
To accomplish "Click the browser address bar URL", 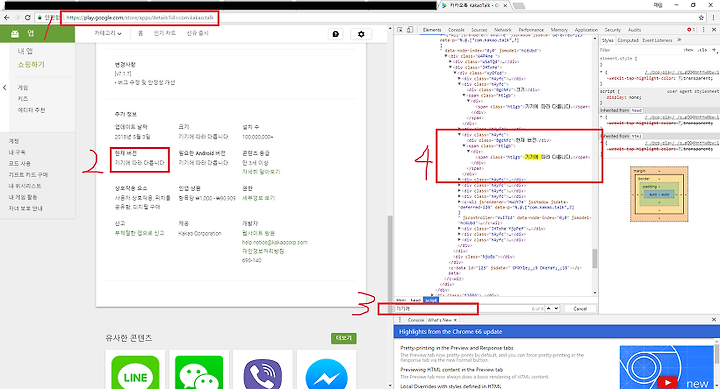I will tap(140, 18).
